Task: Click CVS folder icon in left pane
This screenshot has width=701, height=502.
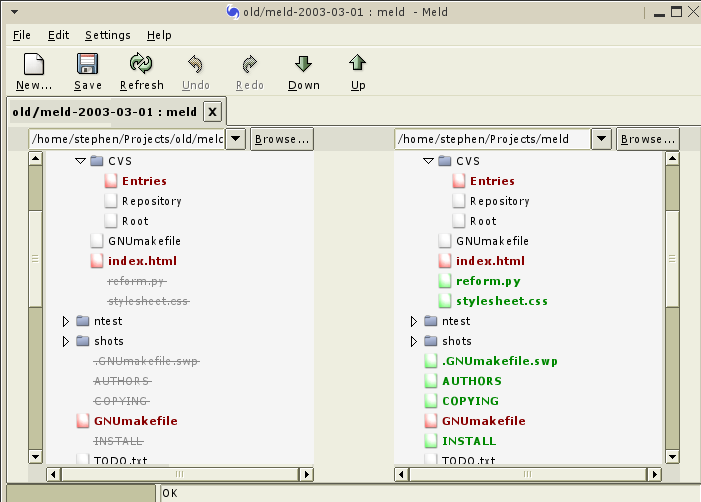Action: [97, 161]
